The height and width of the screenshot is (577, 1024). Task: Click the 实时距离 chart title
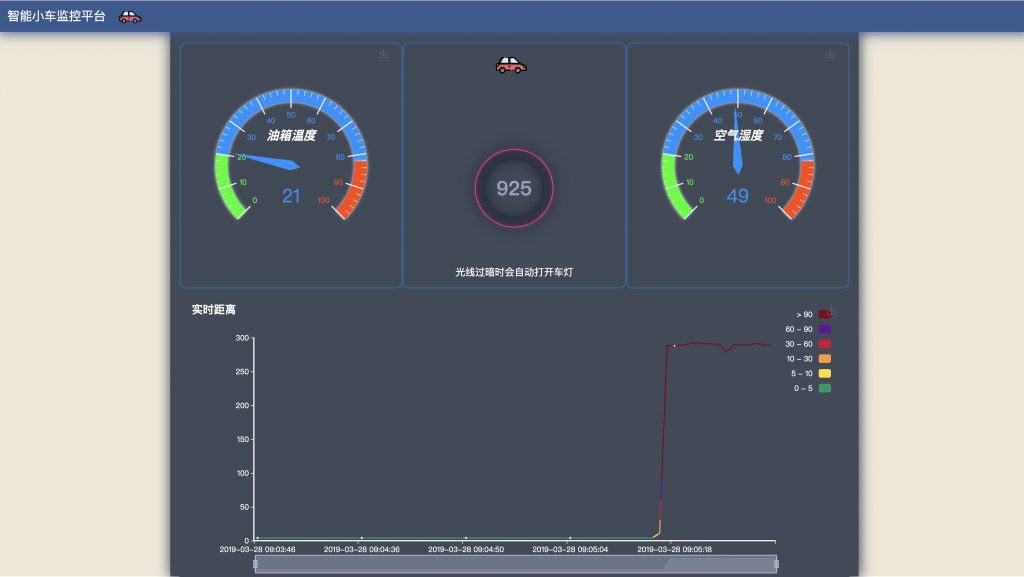click(214, 309)
